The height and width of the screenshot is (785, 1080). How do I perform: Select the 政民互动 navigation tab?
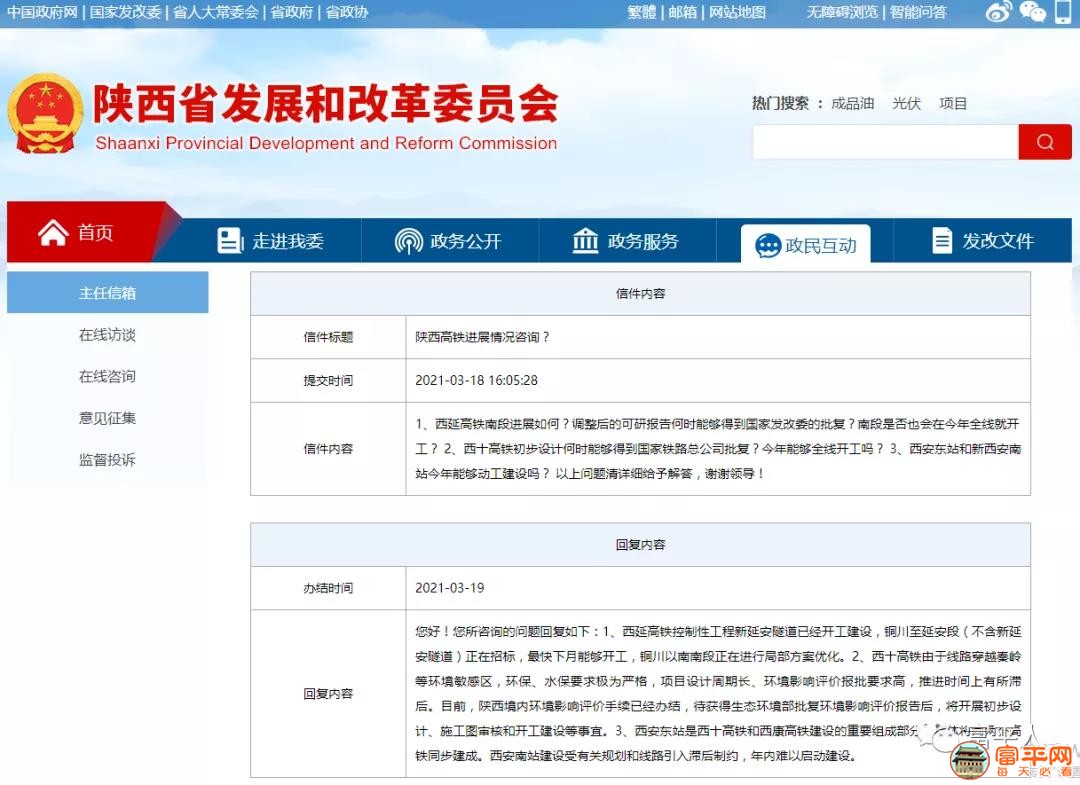tap(805, 244)
